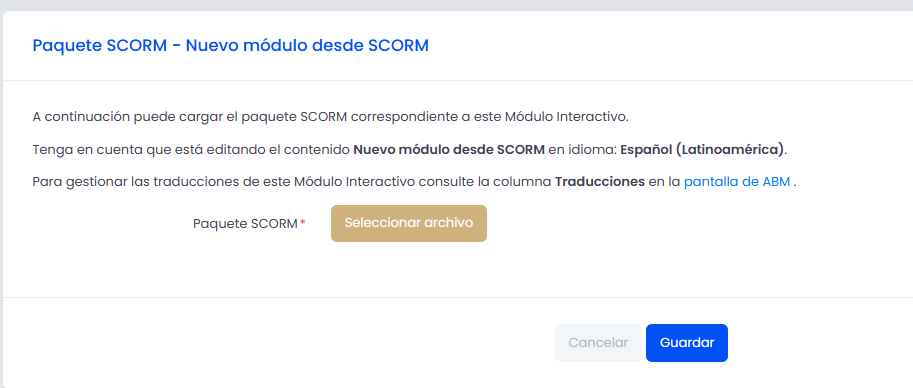The width and height of the screenshot is (913, 388).
Task: Save with the Guardar button
Action: click(x=686, y=343)
